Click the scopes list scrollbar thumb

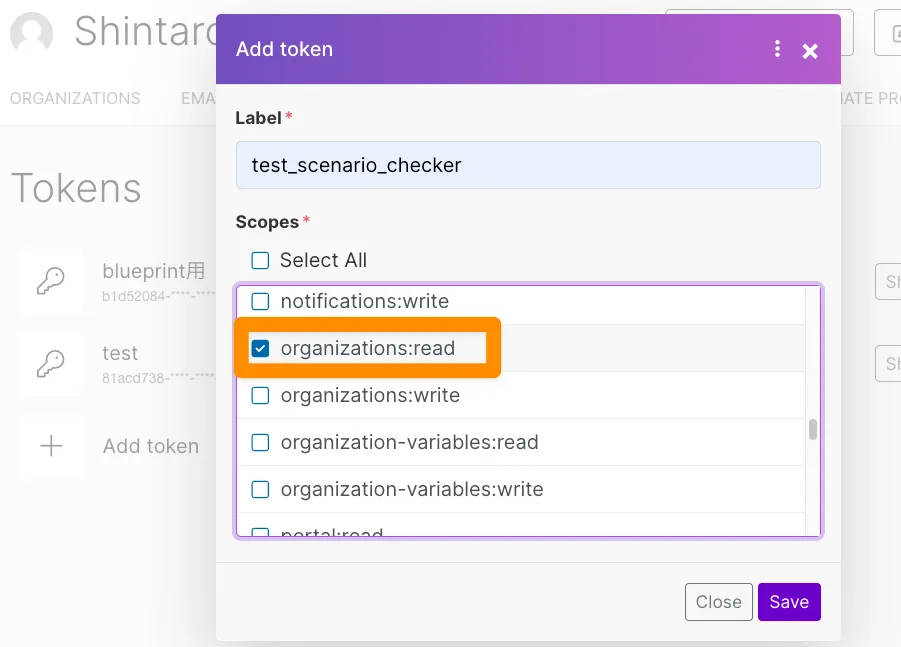(813, 429)
